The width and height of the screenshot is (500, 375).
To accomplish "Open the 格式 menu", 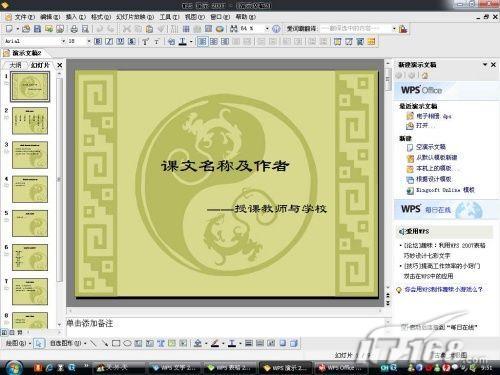I will coord(101,17).
